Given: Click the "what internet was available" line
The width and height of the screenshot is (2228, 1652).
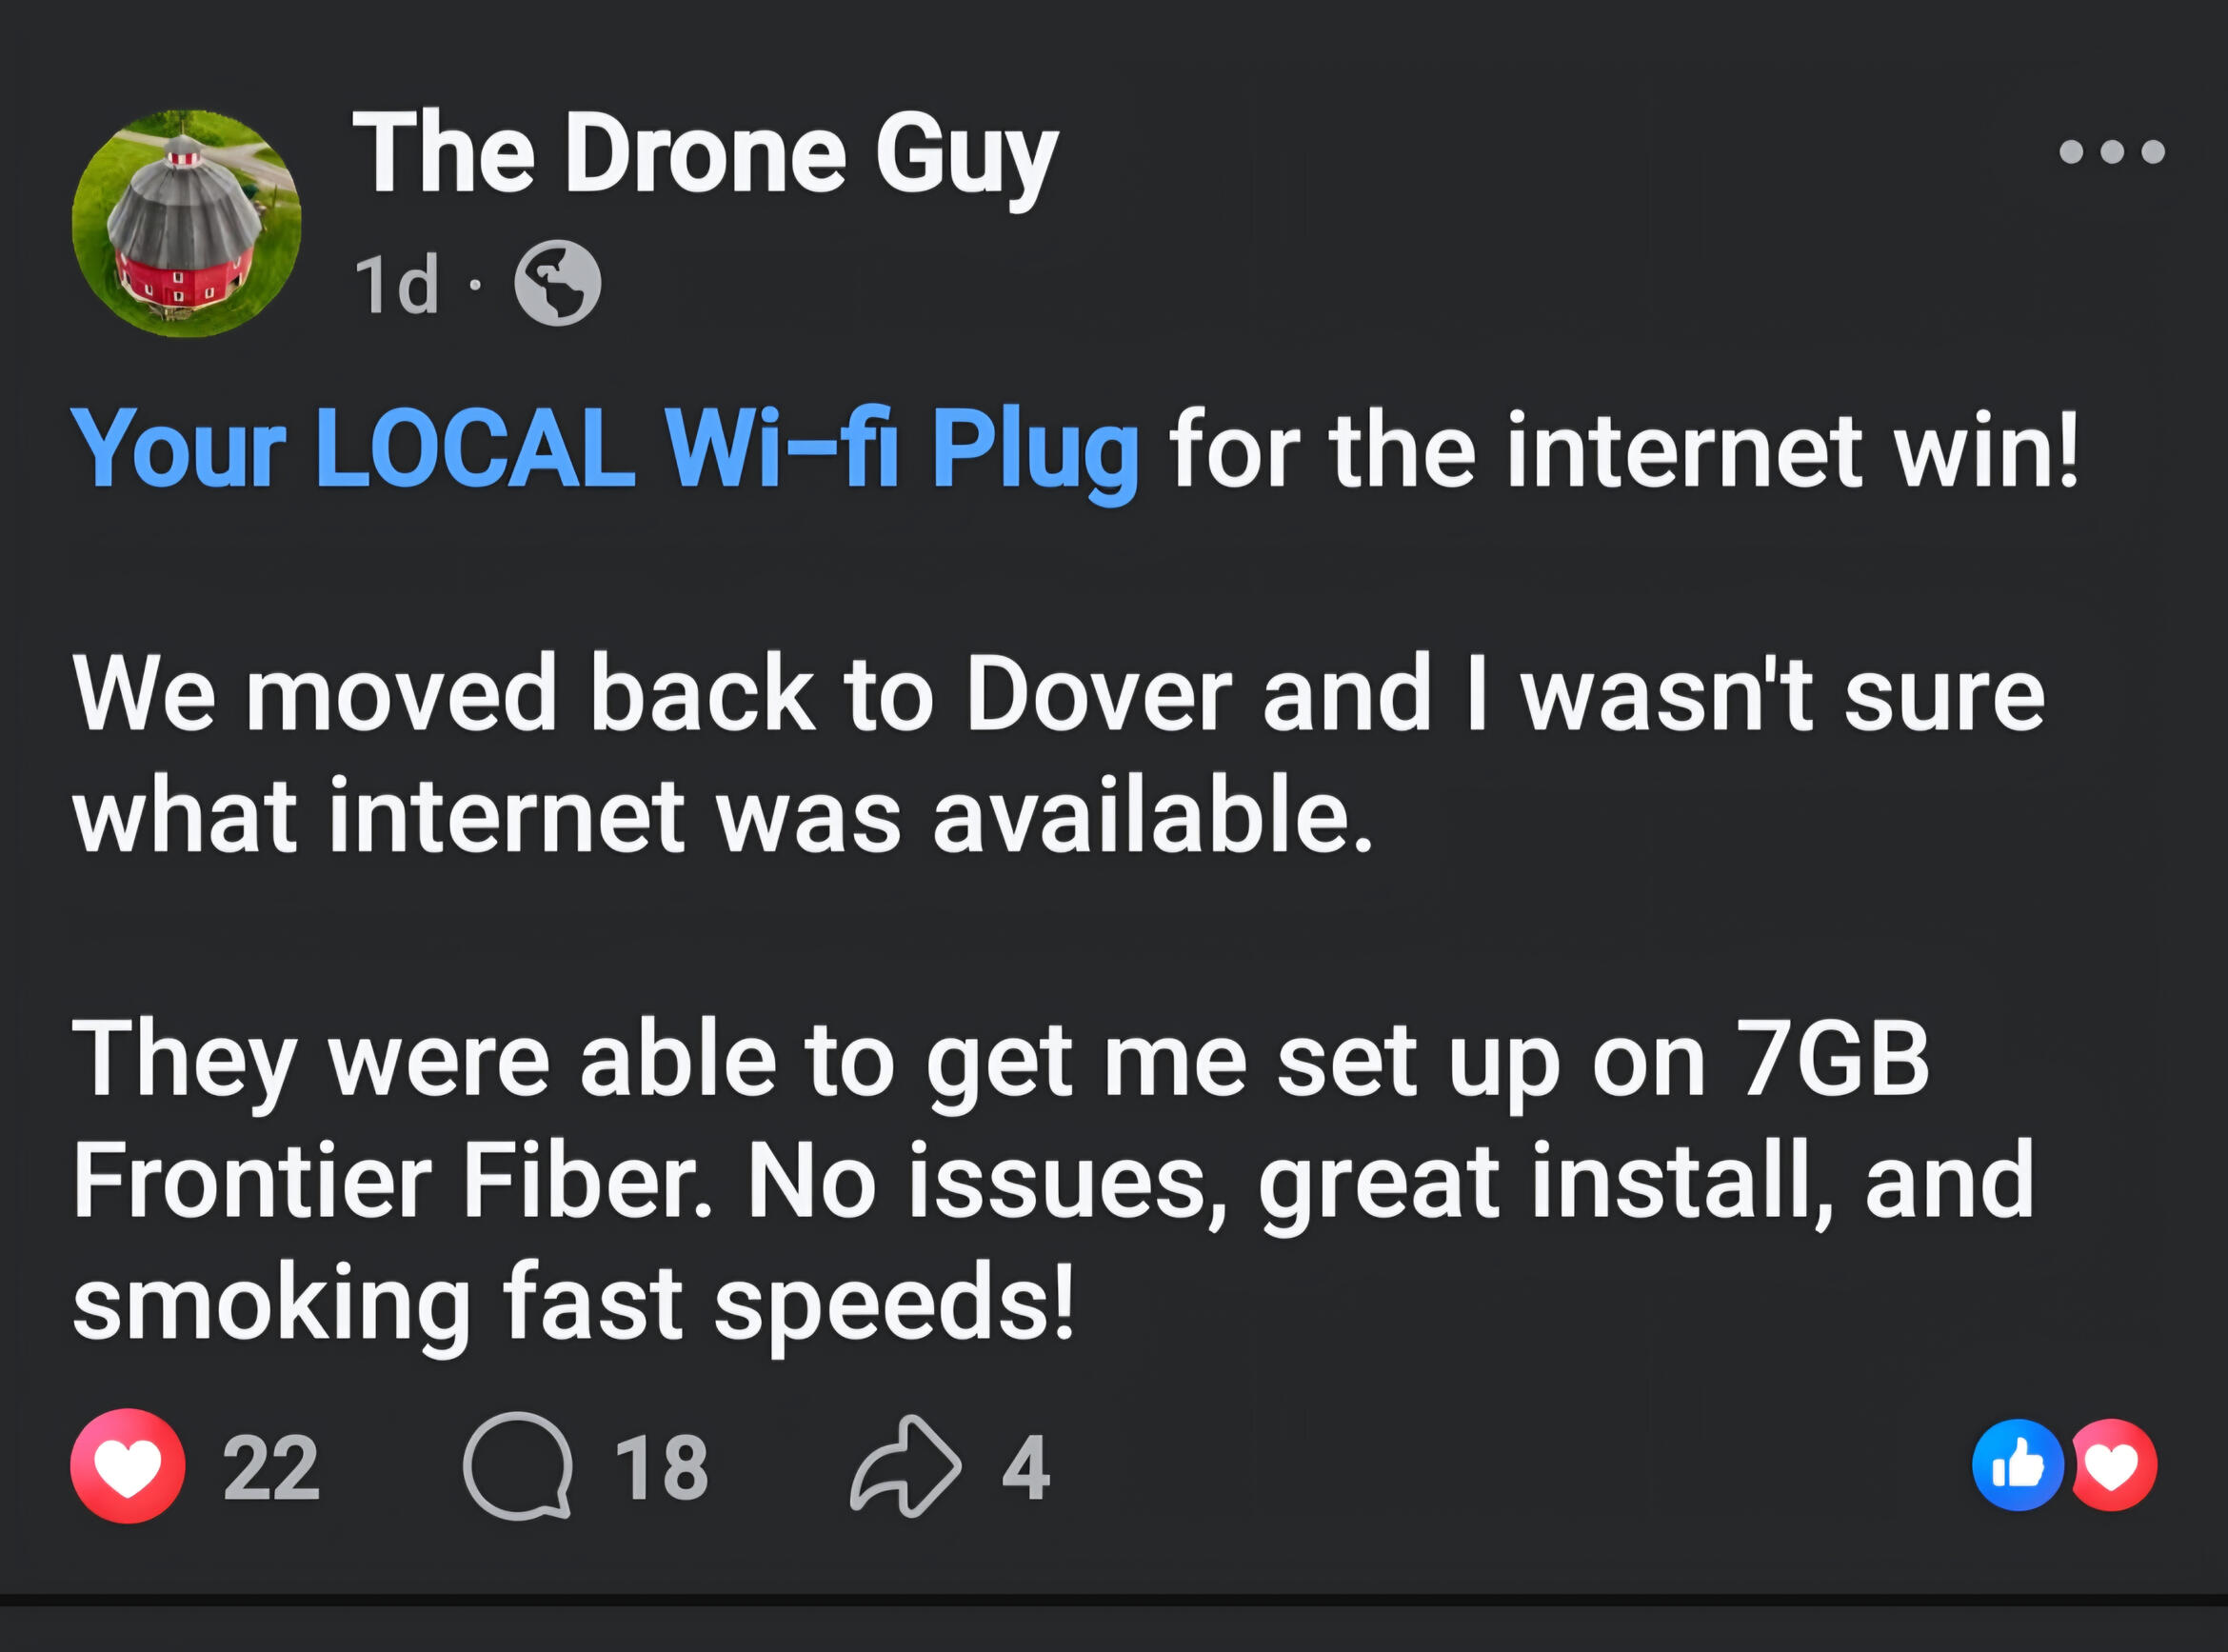Looking at the screenshot, I should 722,816.
